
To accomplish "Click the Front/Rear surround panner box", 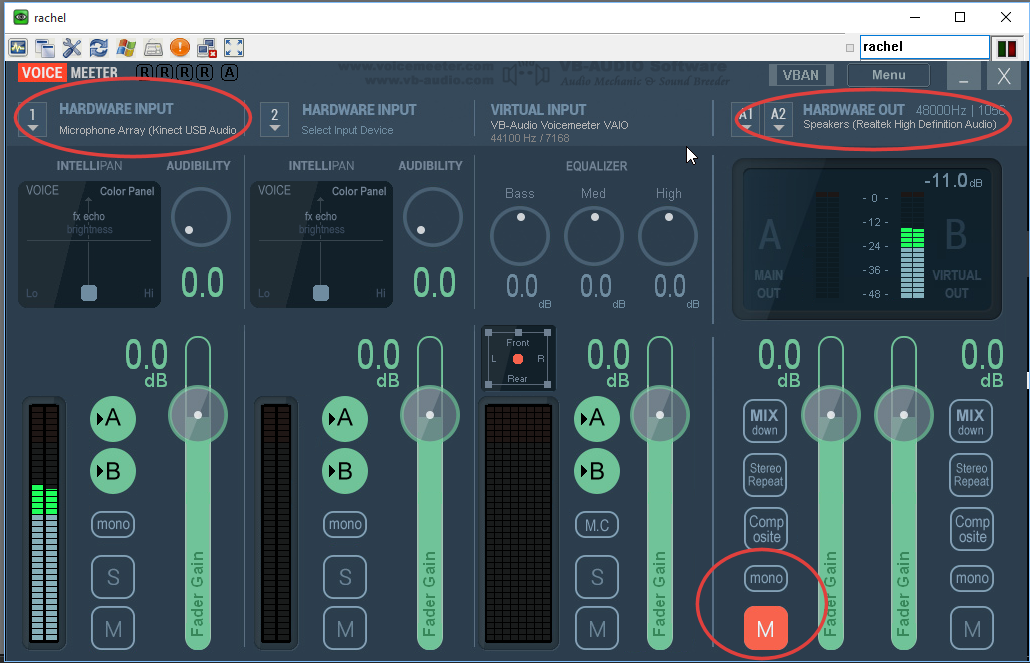I will click(x=518, y=359).
